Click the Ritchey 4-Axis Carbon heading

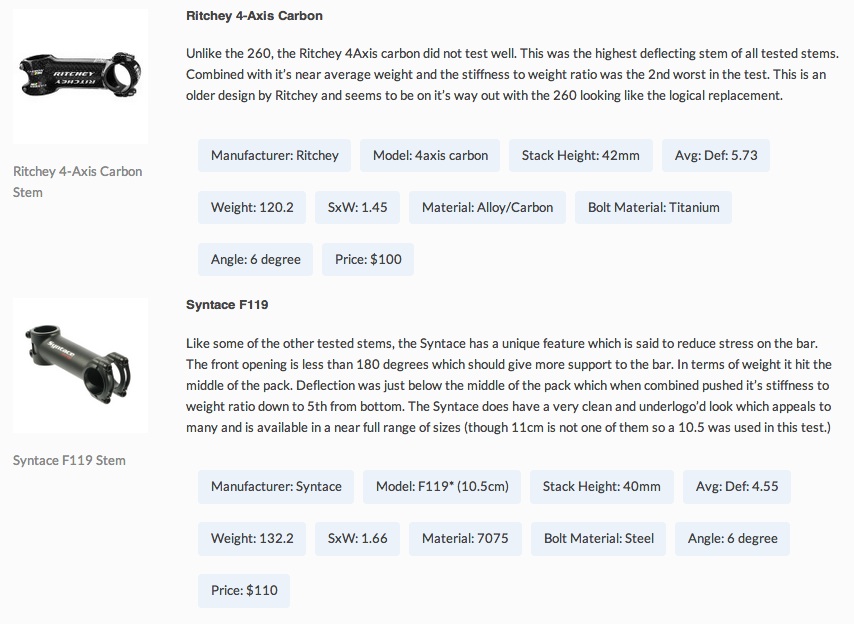(x=254, y=16)
